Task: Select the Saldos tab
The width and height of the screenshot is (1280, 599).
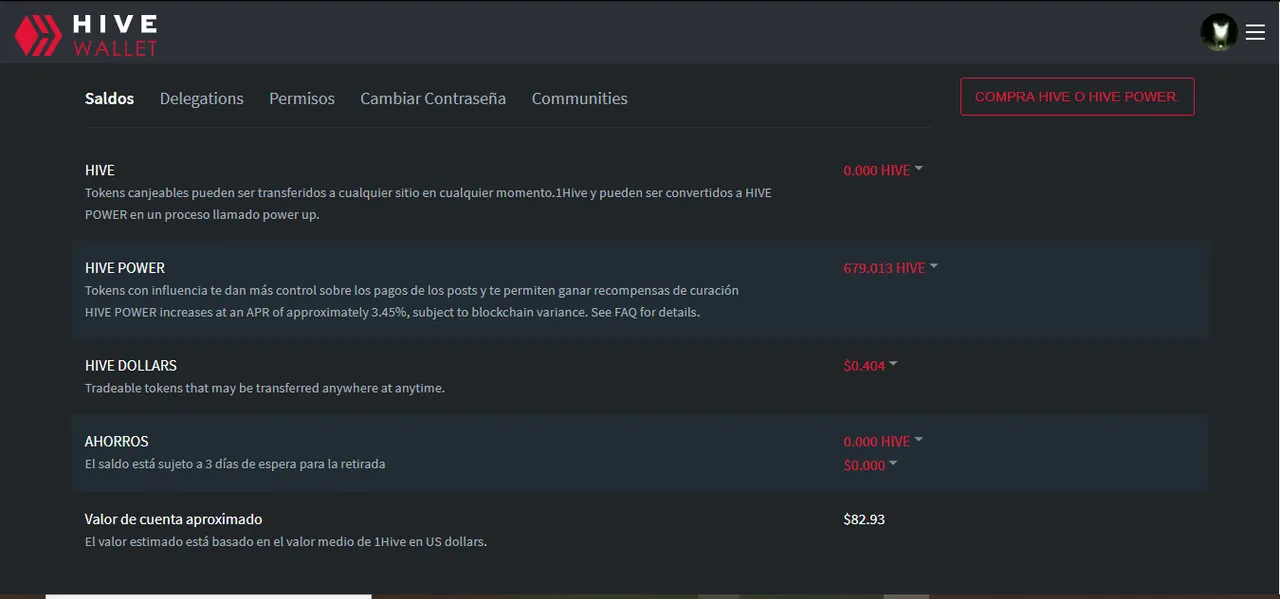Action: click(109, 98)
